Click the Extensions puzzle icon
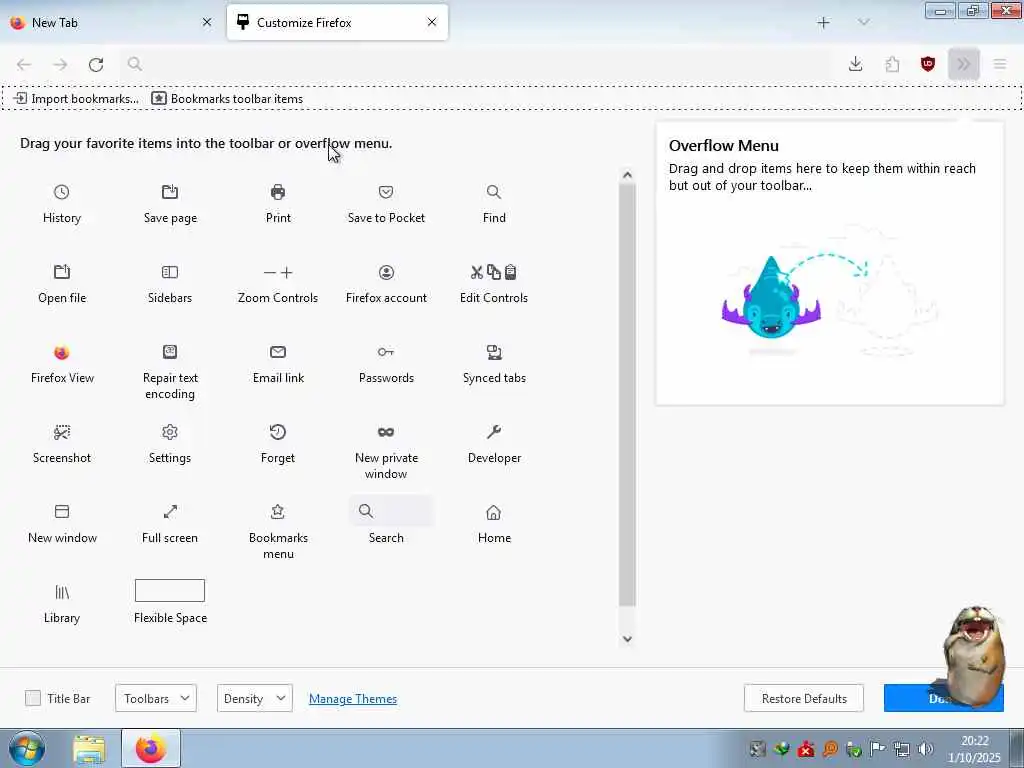The width and height of the screenshot is (1024, 768). tap(892, 64)
